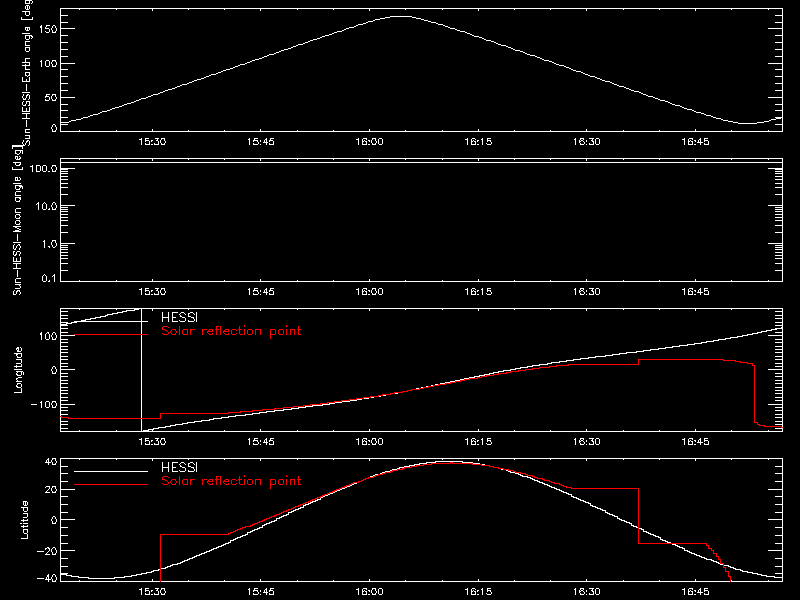Click 16:30 under the Moon angle plot

pos(587,291)
